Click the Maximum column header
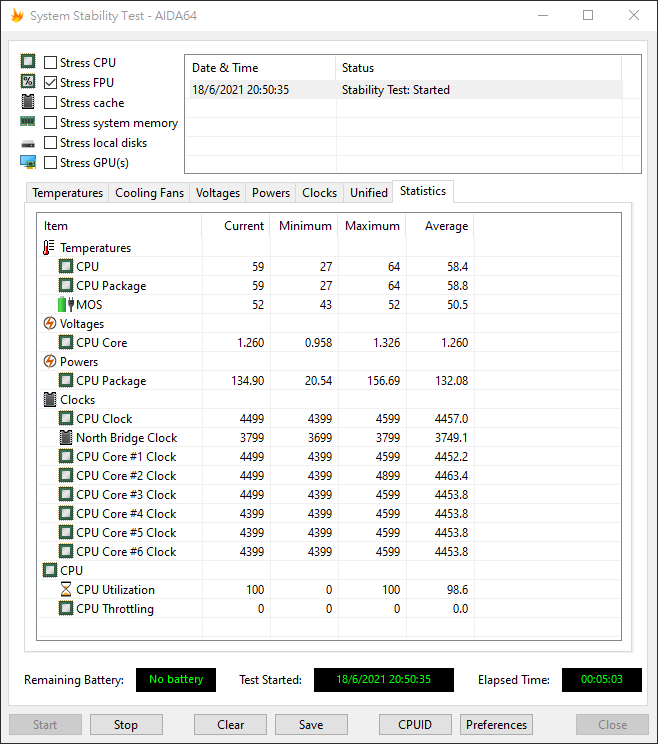Viewport: 658px width, 744px height. coord(372,226)
